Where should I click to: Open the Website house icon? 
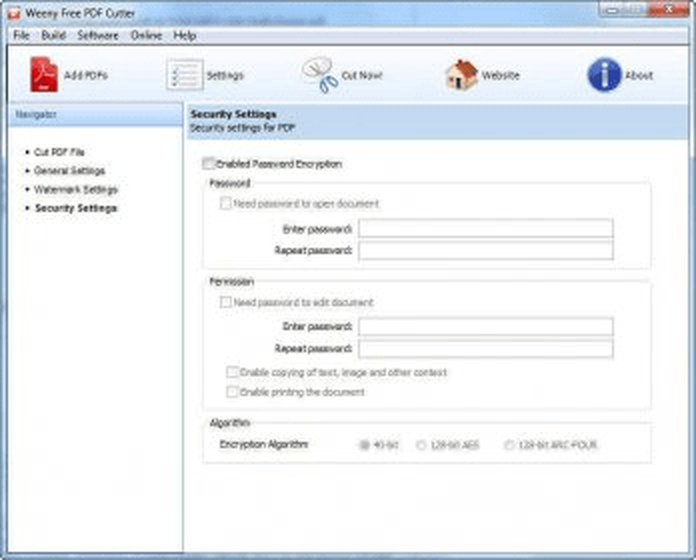462,75
